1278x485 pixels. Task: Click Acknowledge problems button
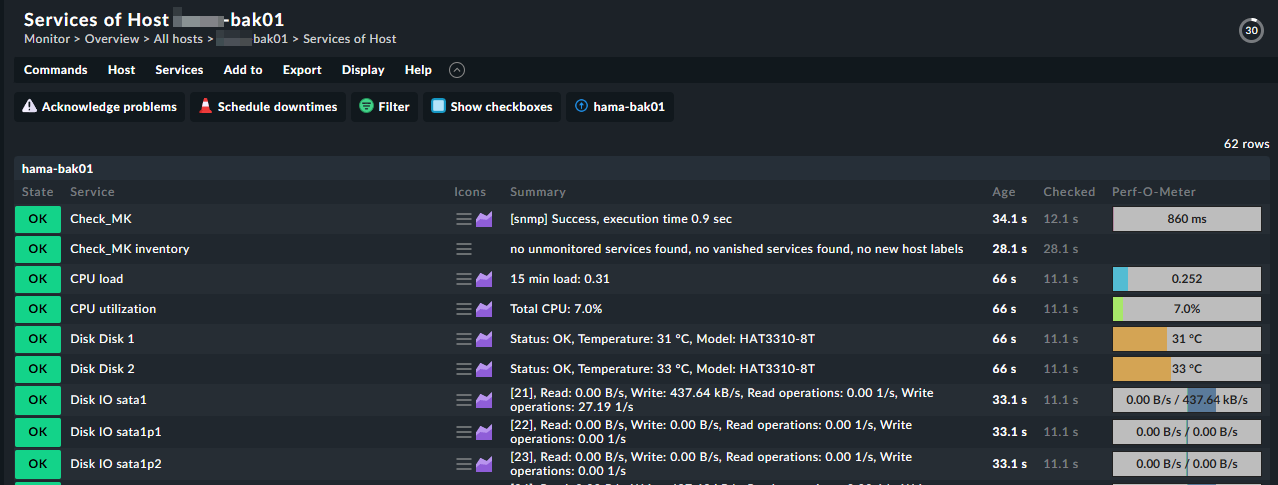[x=100, y=107]
